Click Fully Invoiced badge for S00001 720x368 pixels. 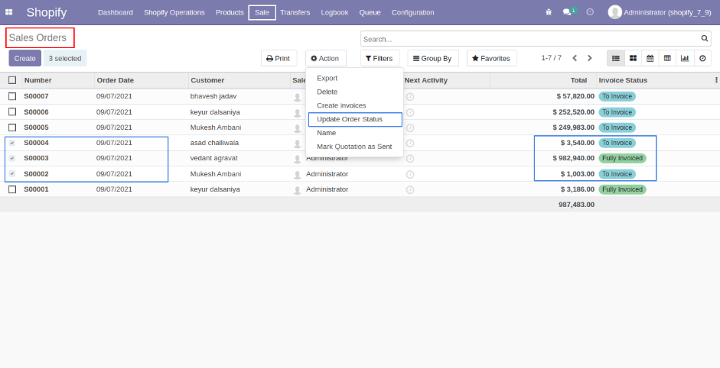pyautogui.click(x=622, y=189)
